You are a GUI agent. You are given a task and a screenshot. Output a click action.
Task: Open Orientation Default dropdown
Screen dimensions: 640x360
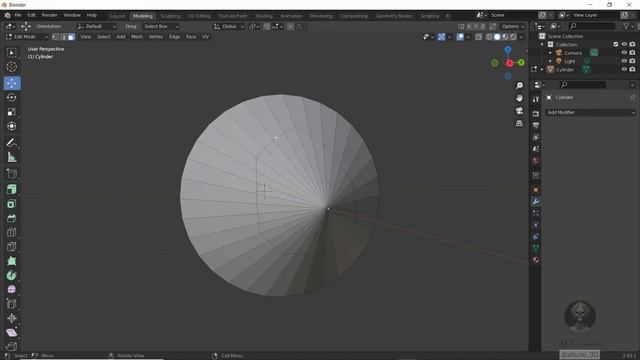[x=96, y=27]
